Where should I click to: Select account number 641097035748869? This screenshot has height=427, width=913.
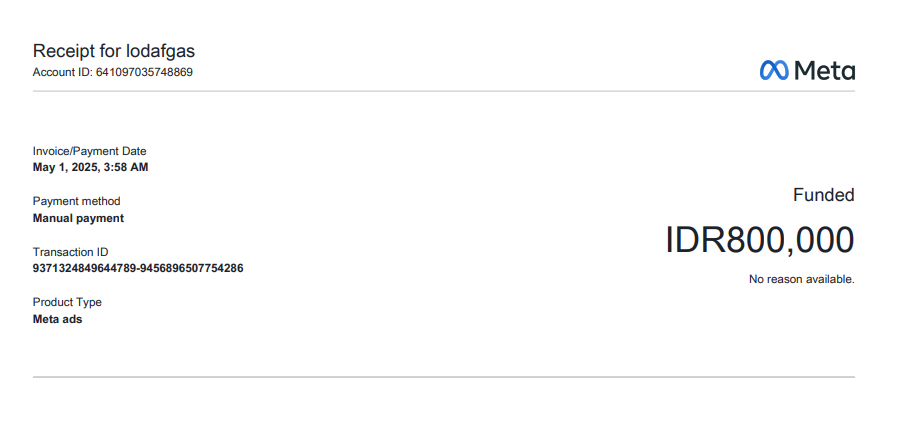click(144, 73)
